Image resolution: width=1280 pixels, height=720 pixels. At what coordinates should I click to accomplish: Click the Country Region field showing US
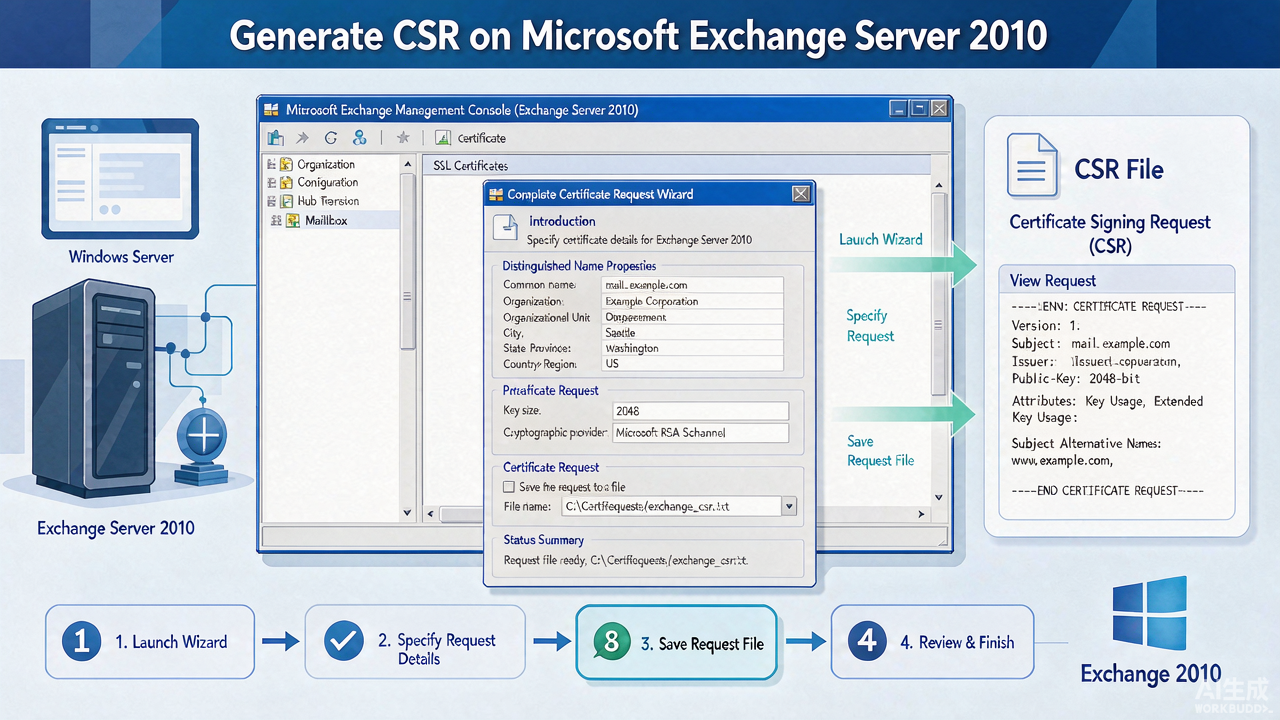coord(692,364)
